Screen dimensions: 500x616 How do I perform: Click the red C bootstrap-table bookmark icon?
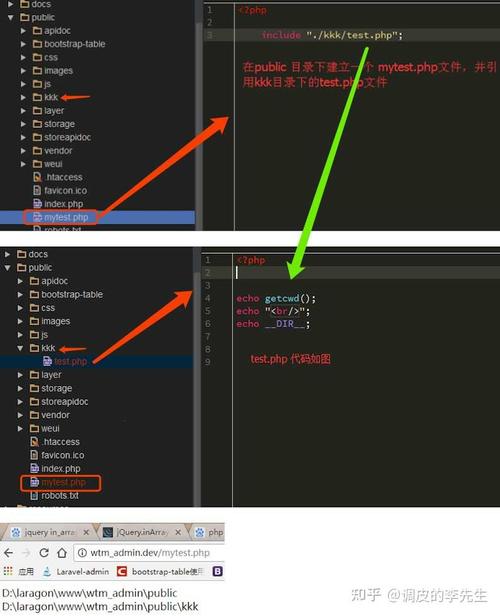tap(122, 571)
